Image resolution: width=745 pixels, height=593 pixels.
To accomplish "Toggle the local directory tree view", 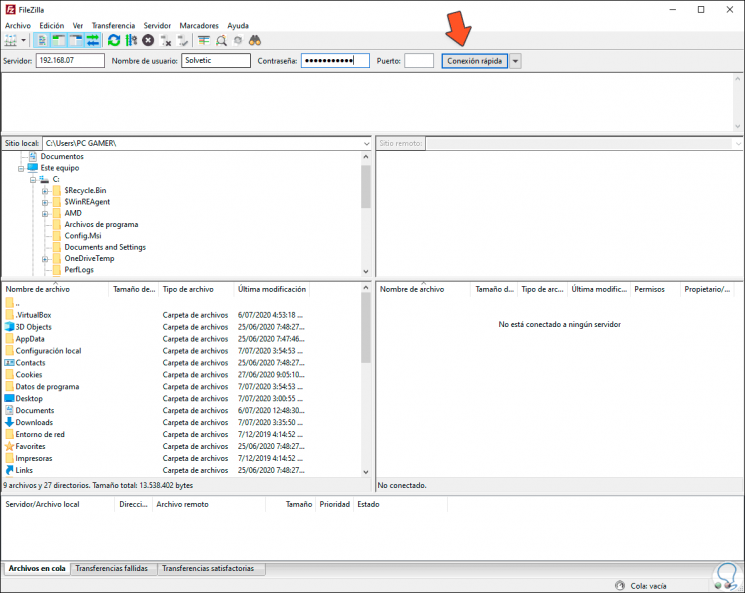I will pos(59,40).
